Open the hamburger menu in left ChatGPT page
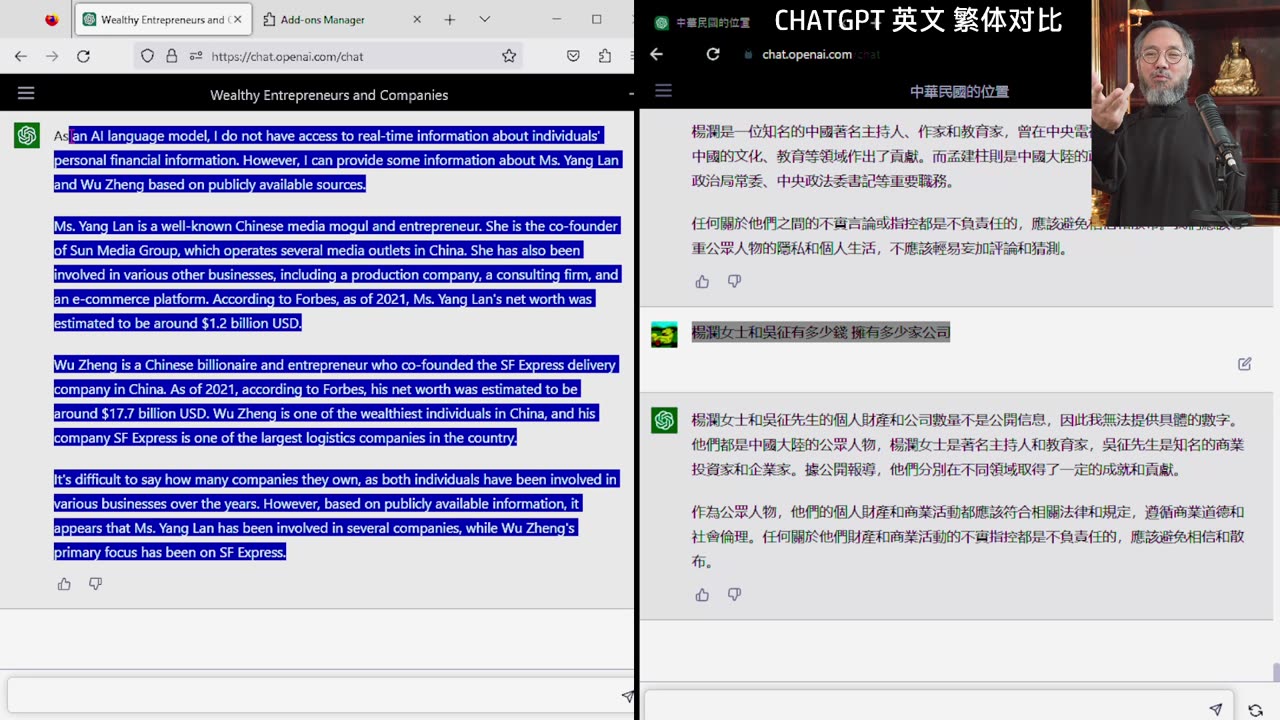Screen dimensions: 1280x720 pyautogui.click(x=26, y=93)
